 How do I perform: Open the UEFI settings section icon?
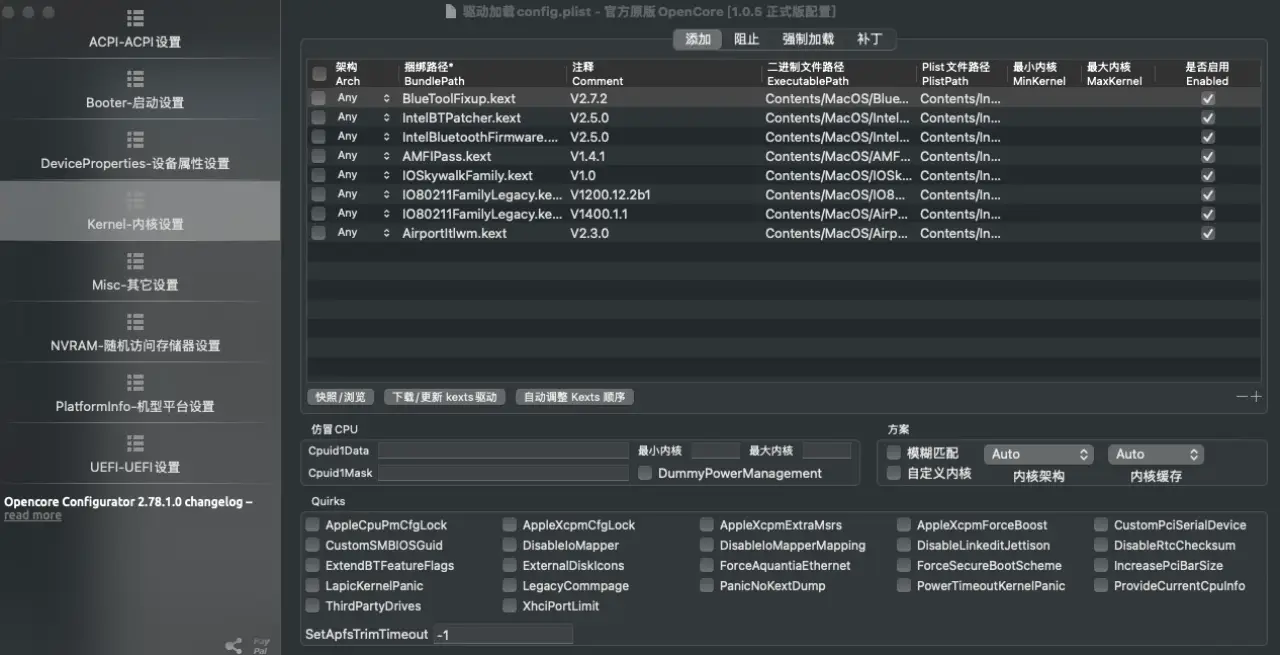click(x=135, y=443)
